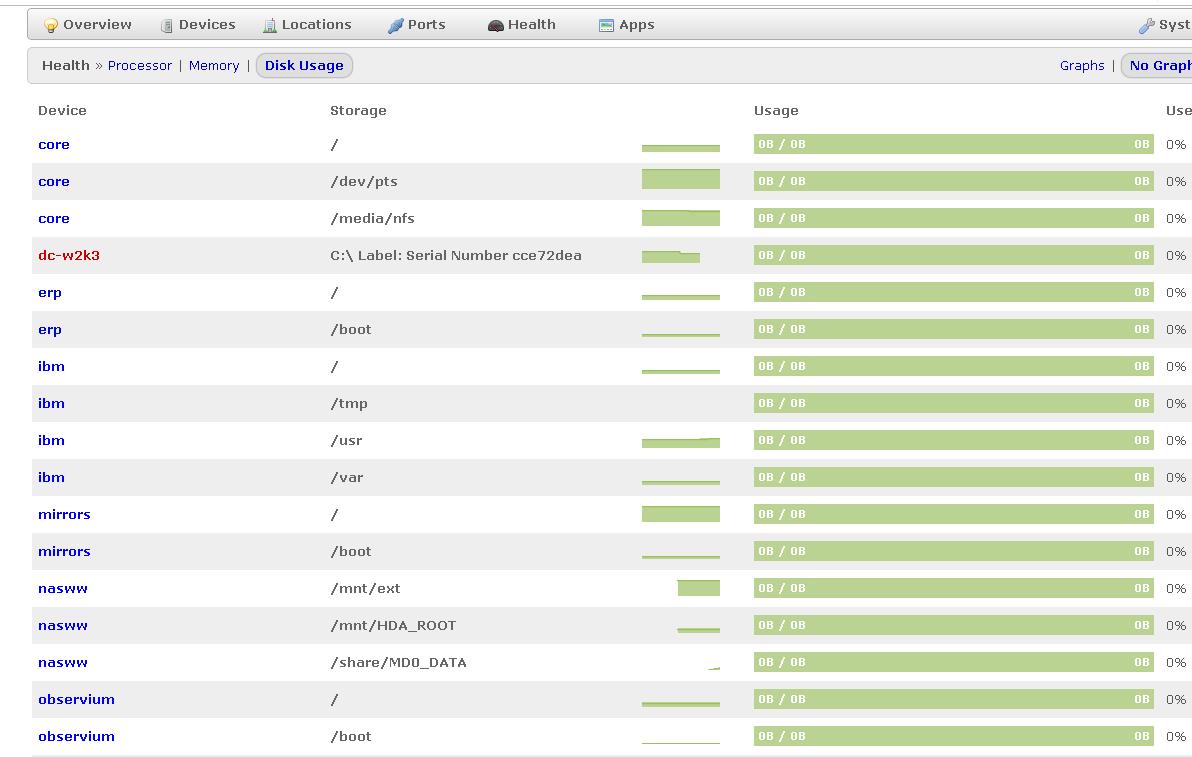Click the Health gauge icon
The height and width of the screenshot is (757, 1192).
click(495, 26)
